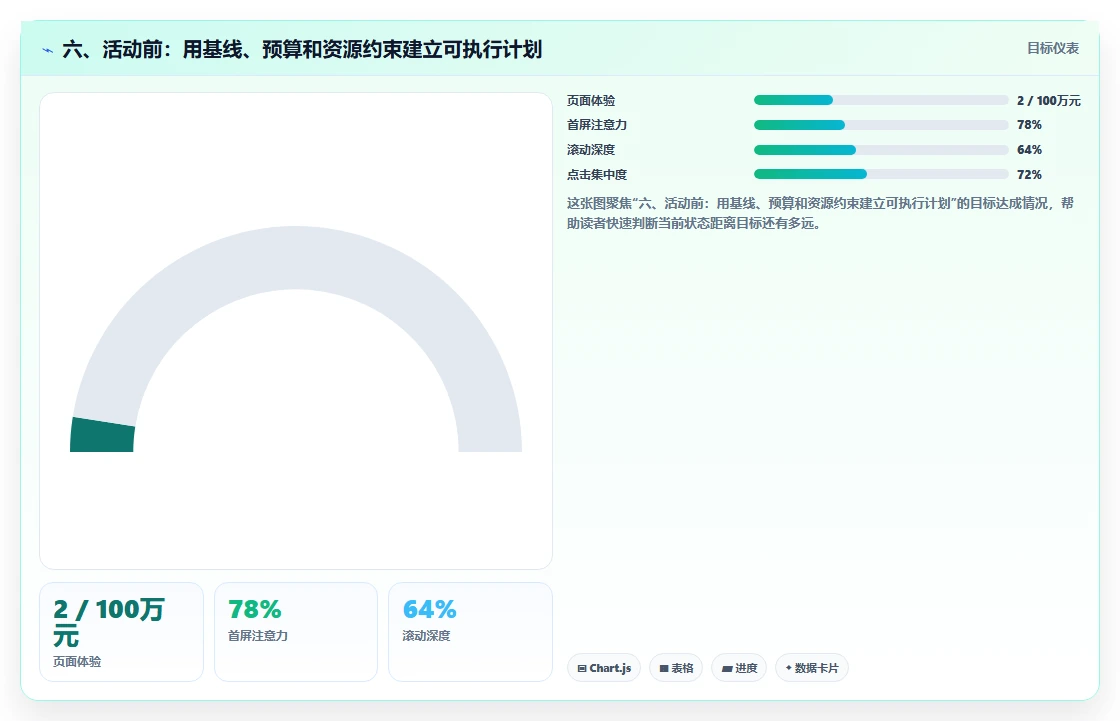The height and width of the screenshot is (721, 1120).
Task: Click the 页面体验 caption under 2 / 100万元
Action: [x=77, y=662]
